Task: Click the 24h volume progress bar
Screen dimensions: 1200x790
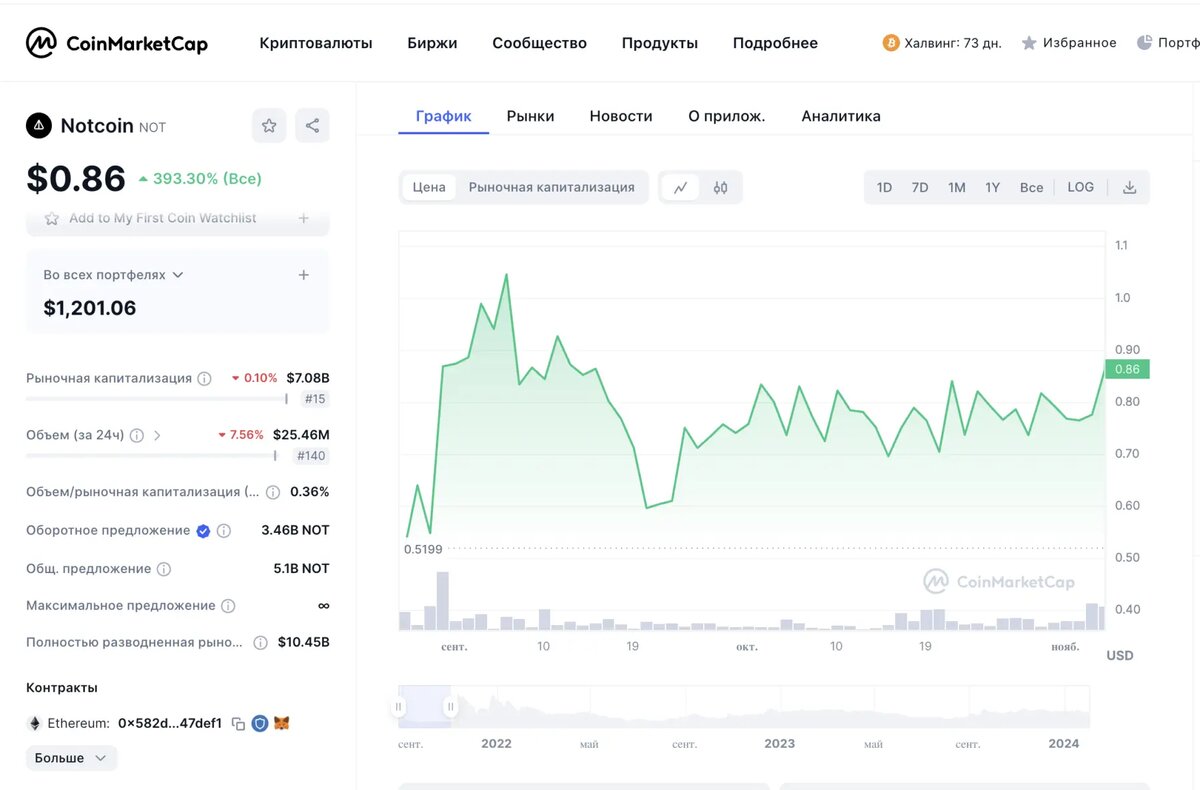Action: [152, 456]
